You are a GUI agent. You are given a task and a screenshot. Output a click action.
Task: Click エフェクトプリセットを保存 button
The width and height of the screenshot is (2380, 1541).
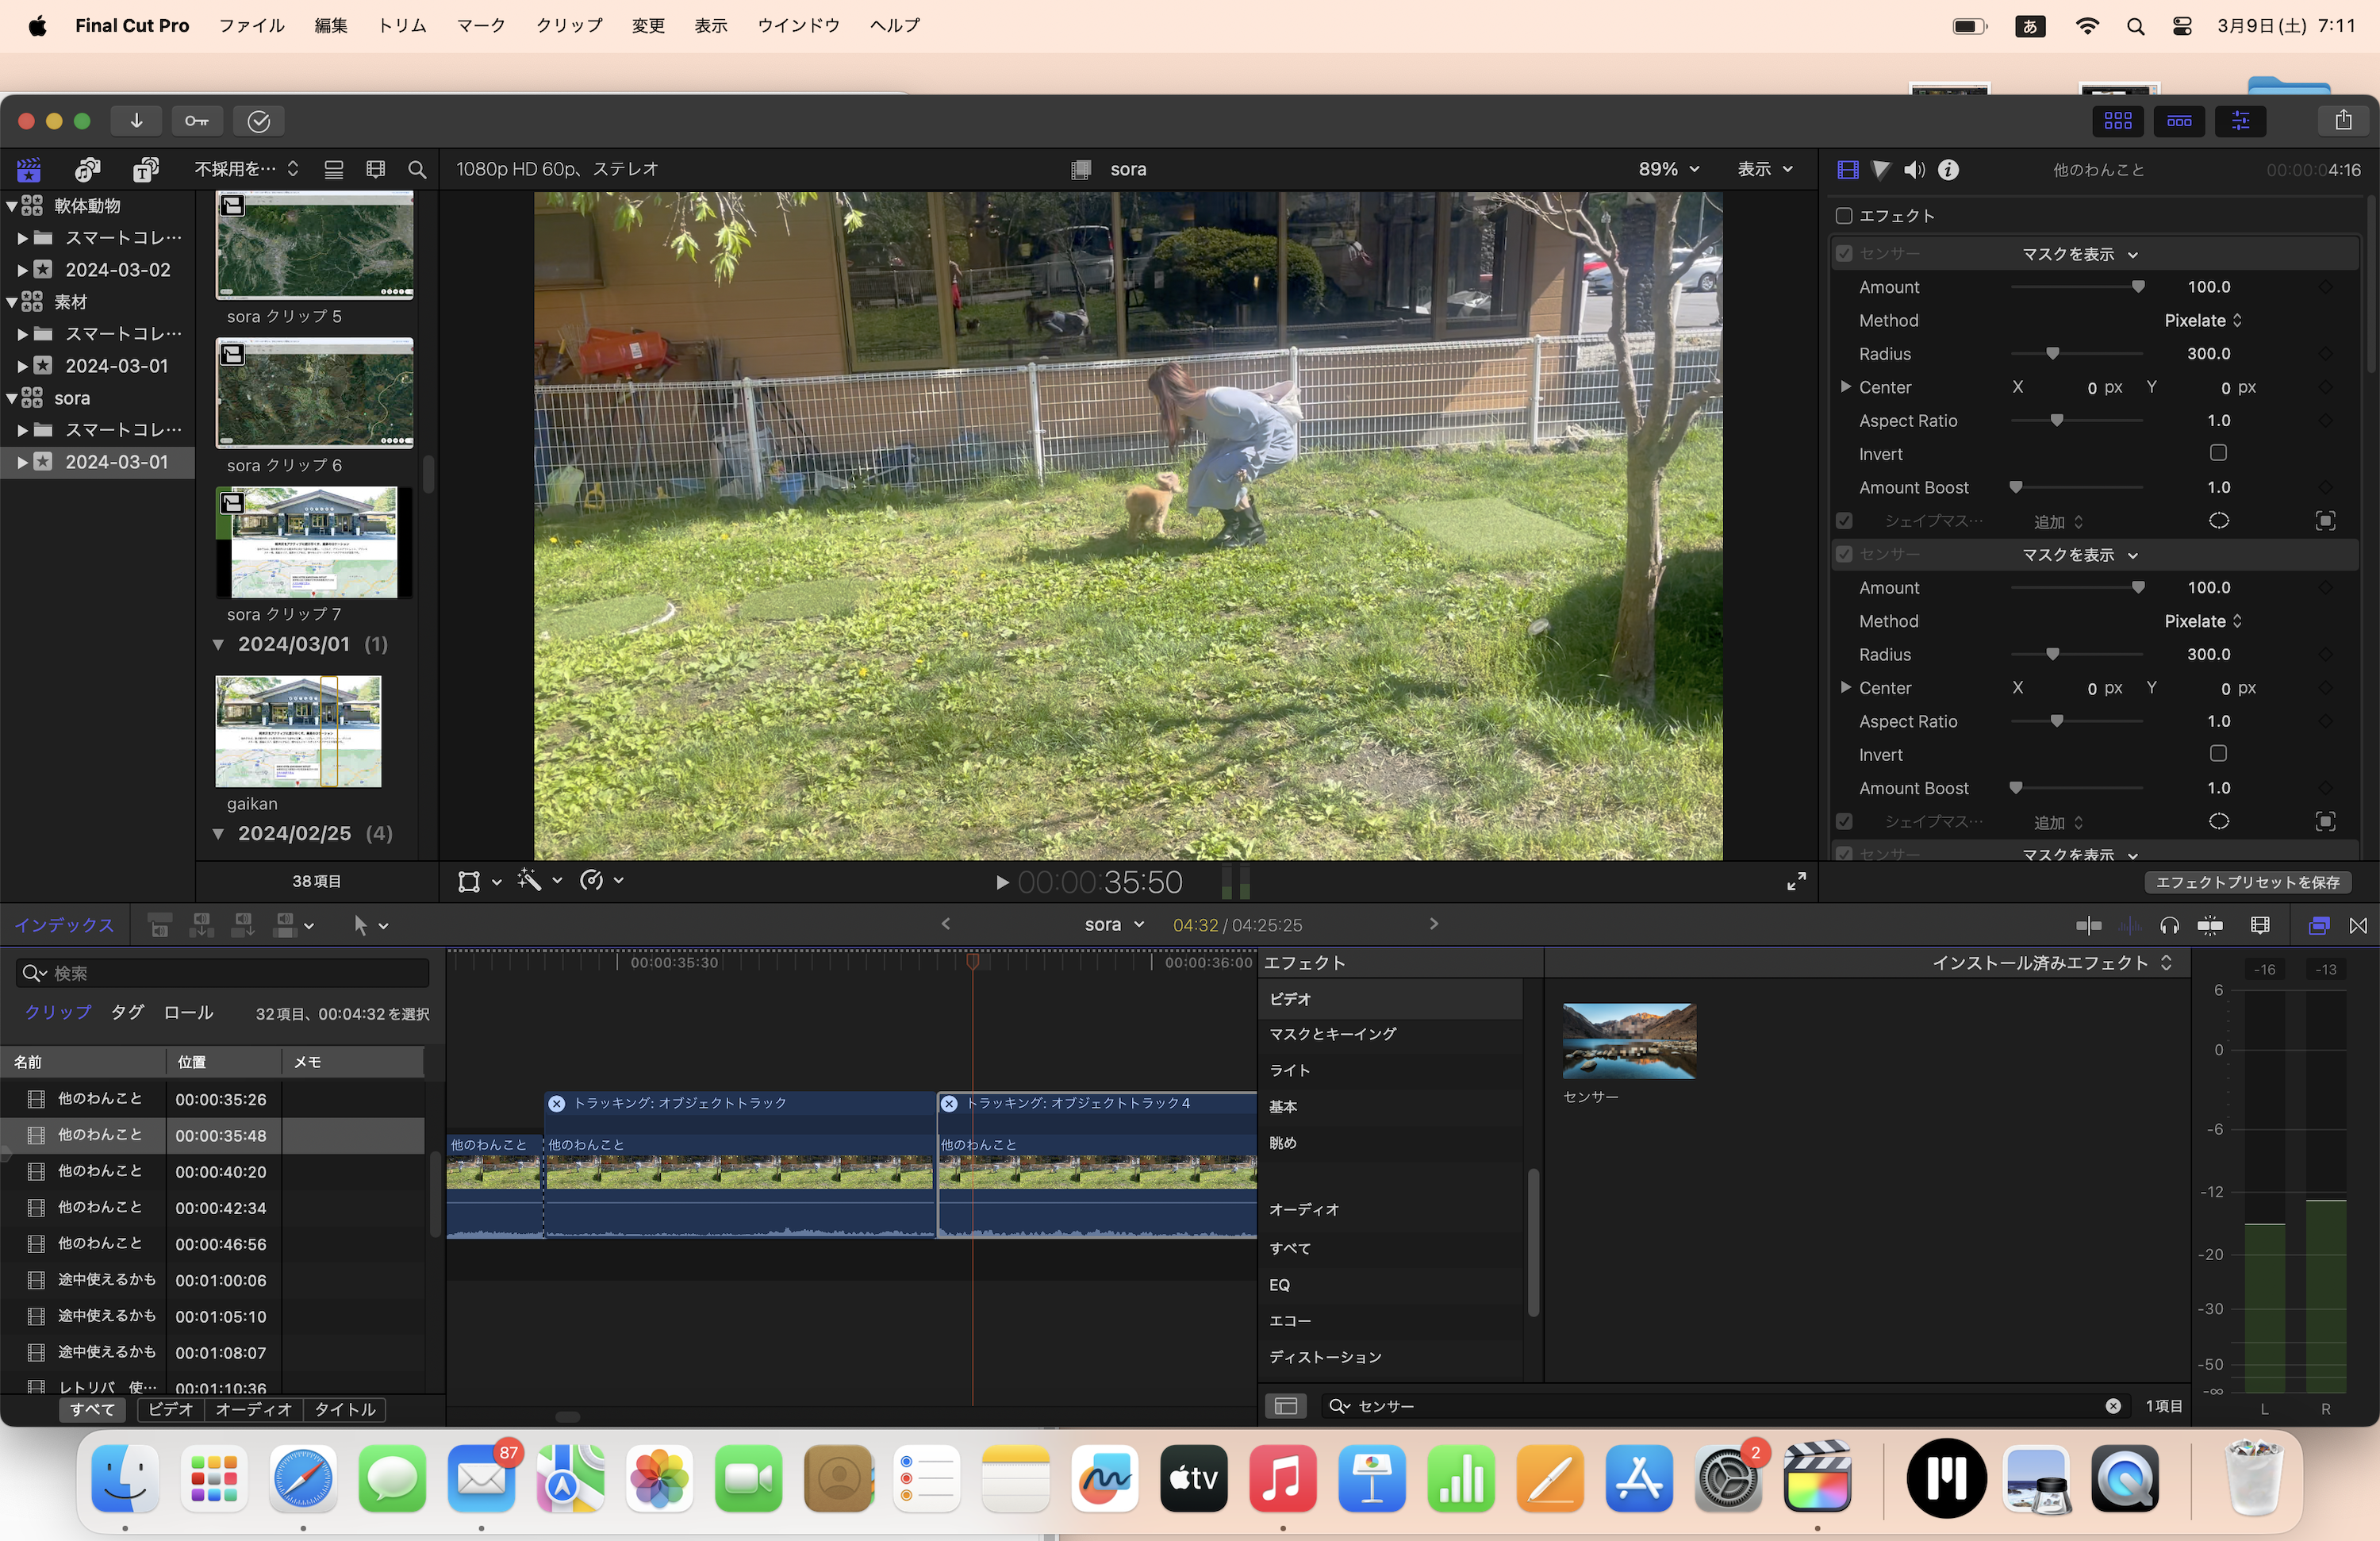point(2247,882)
